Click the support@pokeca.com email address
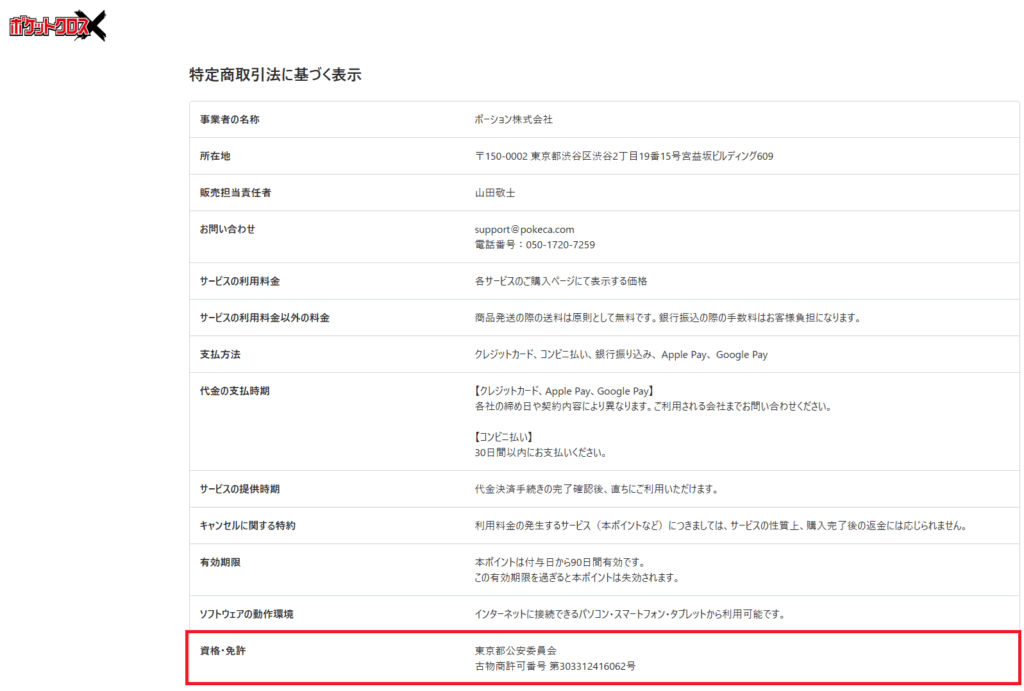 (524, 229)
